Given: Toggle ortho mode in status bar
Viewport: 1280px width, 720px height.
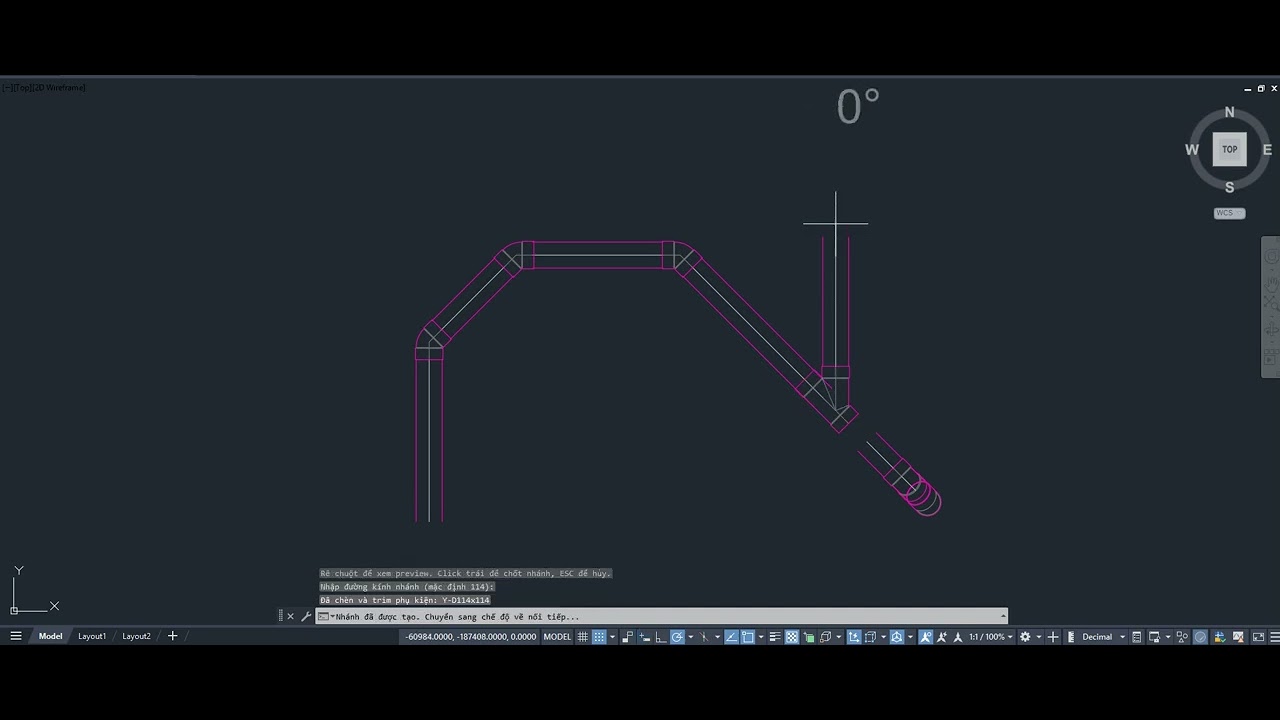Looking at the screenshot, I should coord(661,636).
